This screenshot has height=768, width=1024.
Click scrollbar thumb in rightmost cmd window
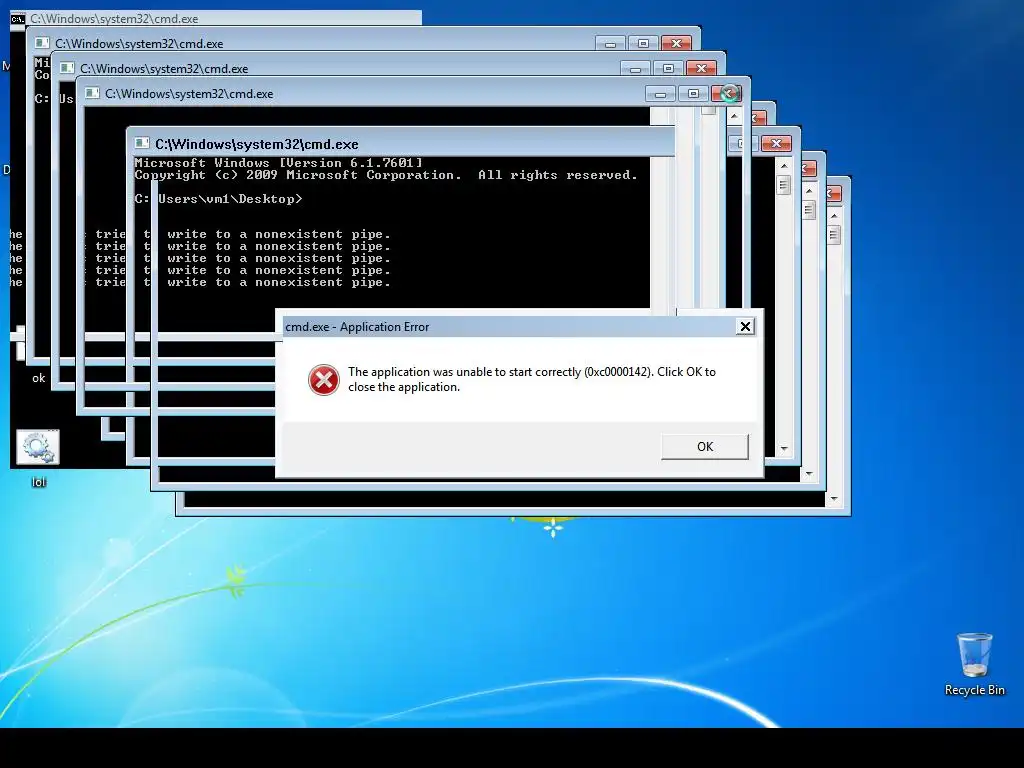[834, 234]
